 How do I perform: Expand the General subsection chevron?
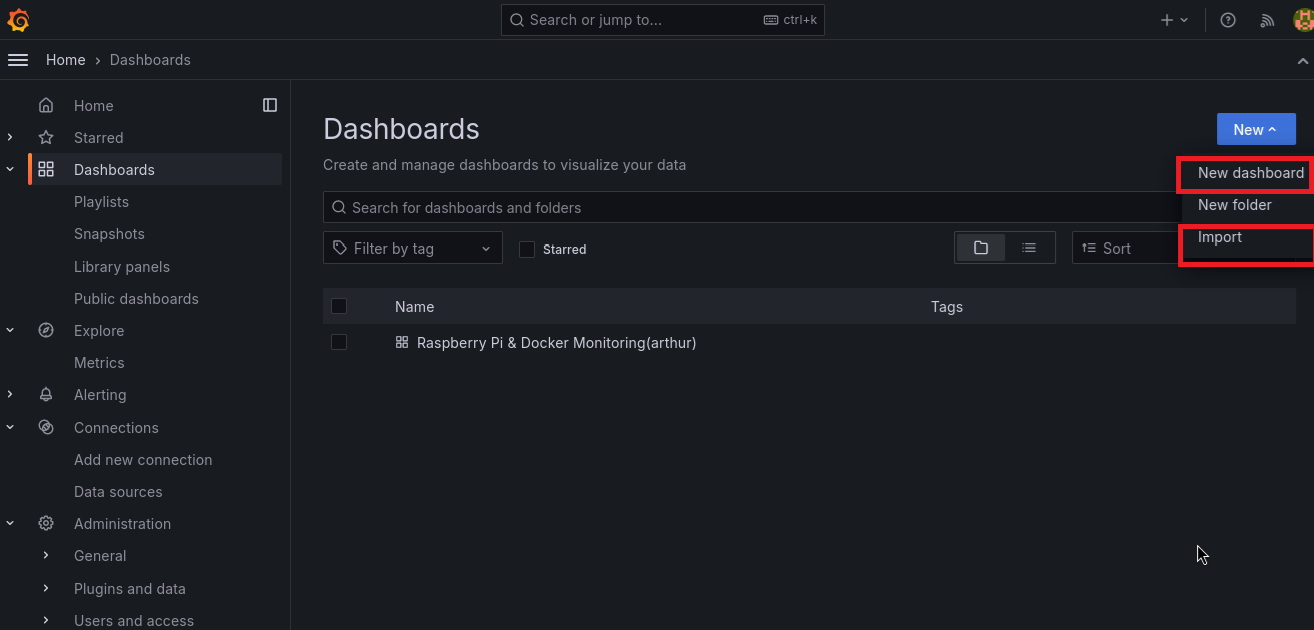click(46, 556)
